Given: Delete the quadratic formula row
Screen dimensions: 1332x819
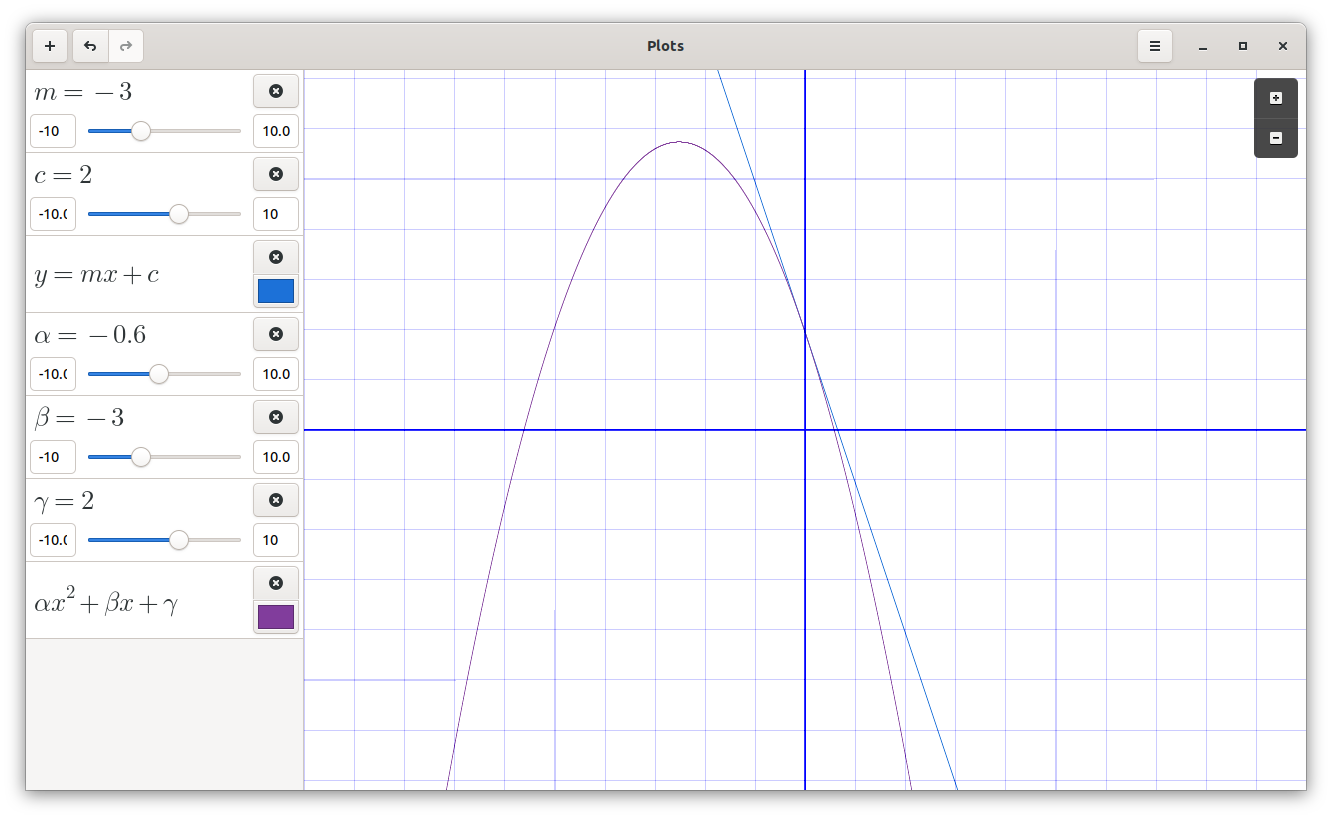Looking at the screenshot, I should coord(276,583).
